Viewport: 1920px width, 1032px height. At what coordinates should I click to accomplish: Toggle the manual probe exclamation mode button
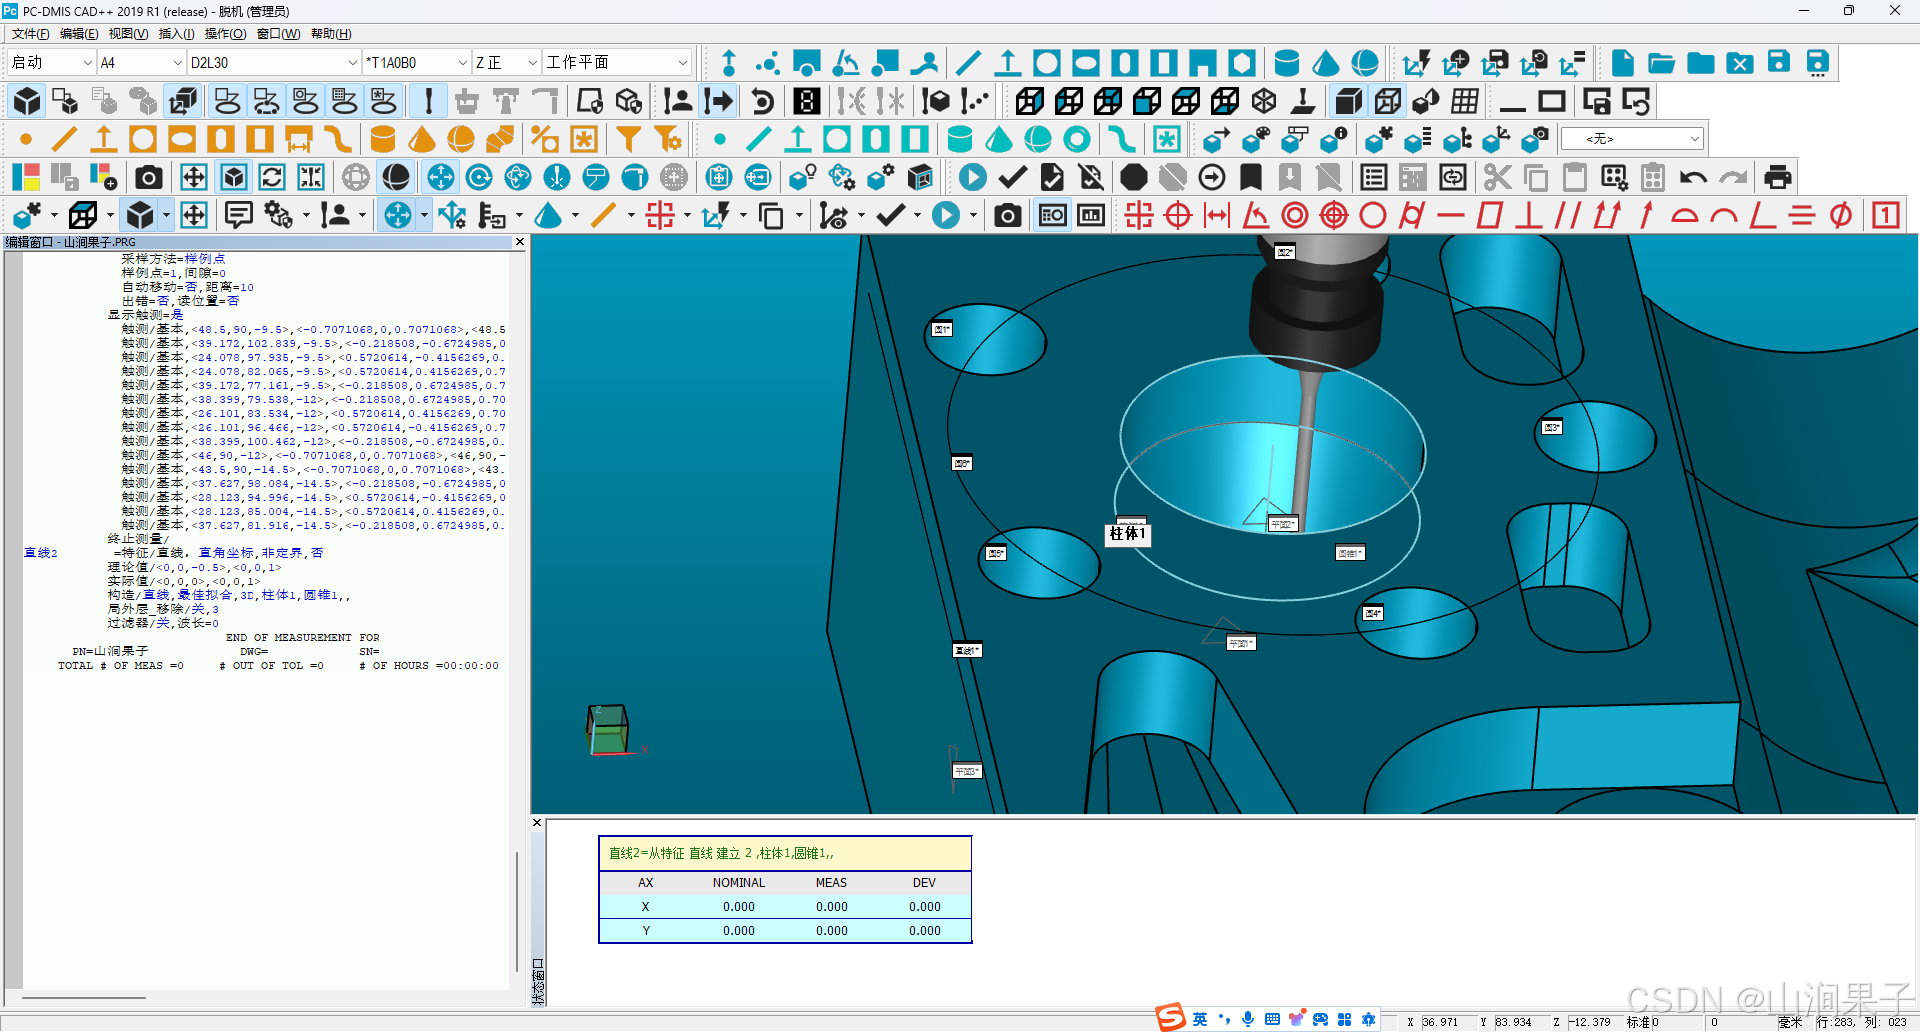pos(429,101)
